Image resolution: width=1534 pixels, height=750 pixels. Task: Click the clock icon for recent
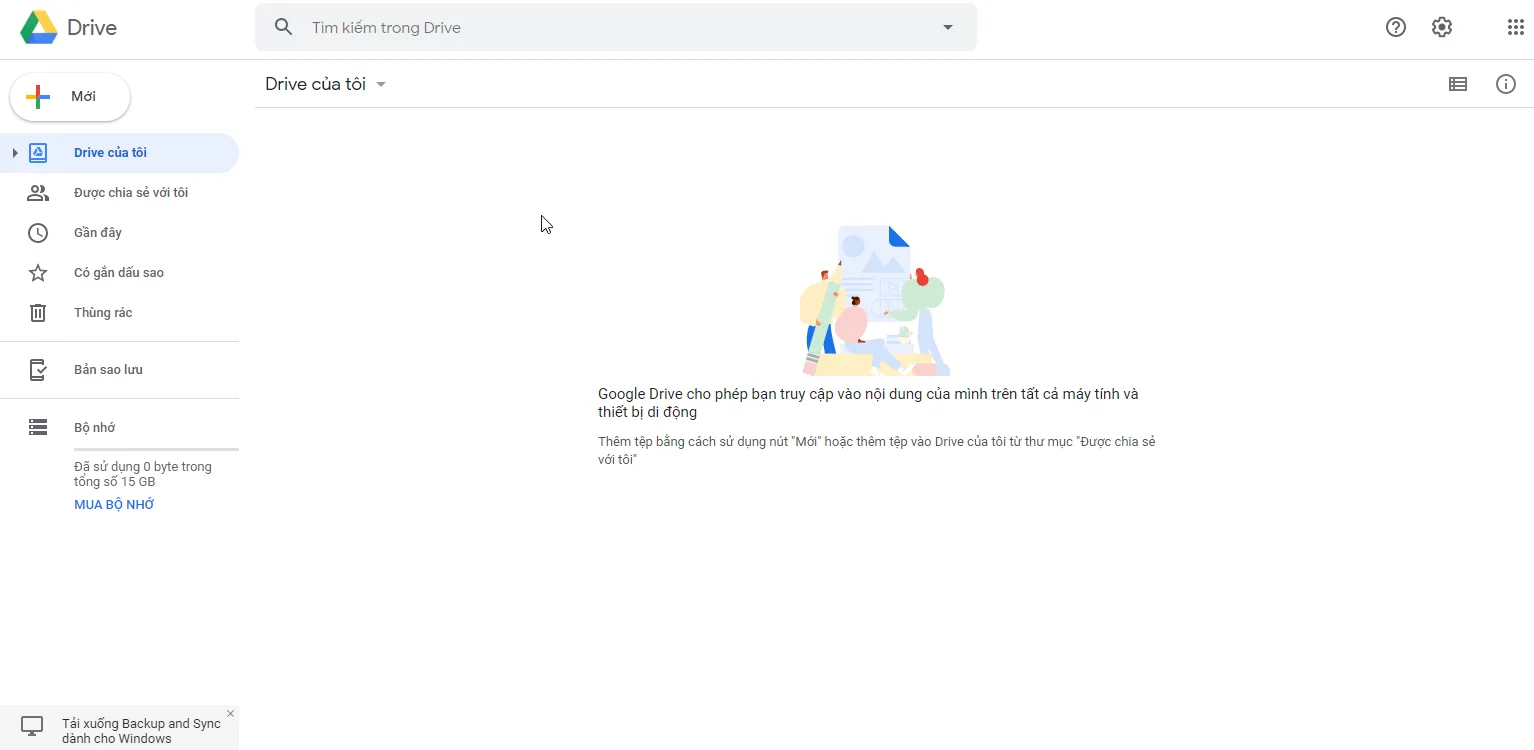point(38,233)
